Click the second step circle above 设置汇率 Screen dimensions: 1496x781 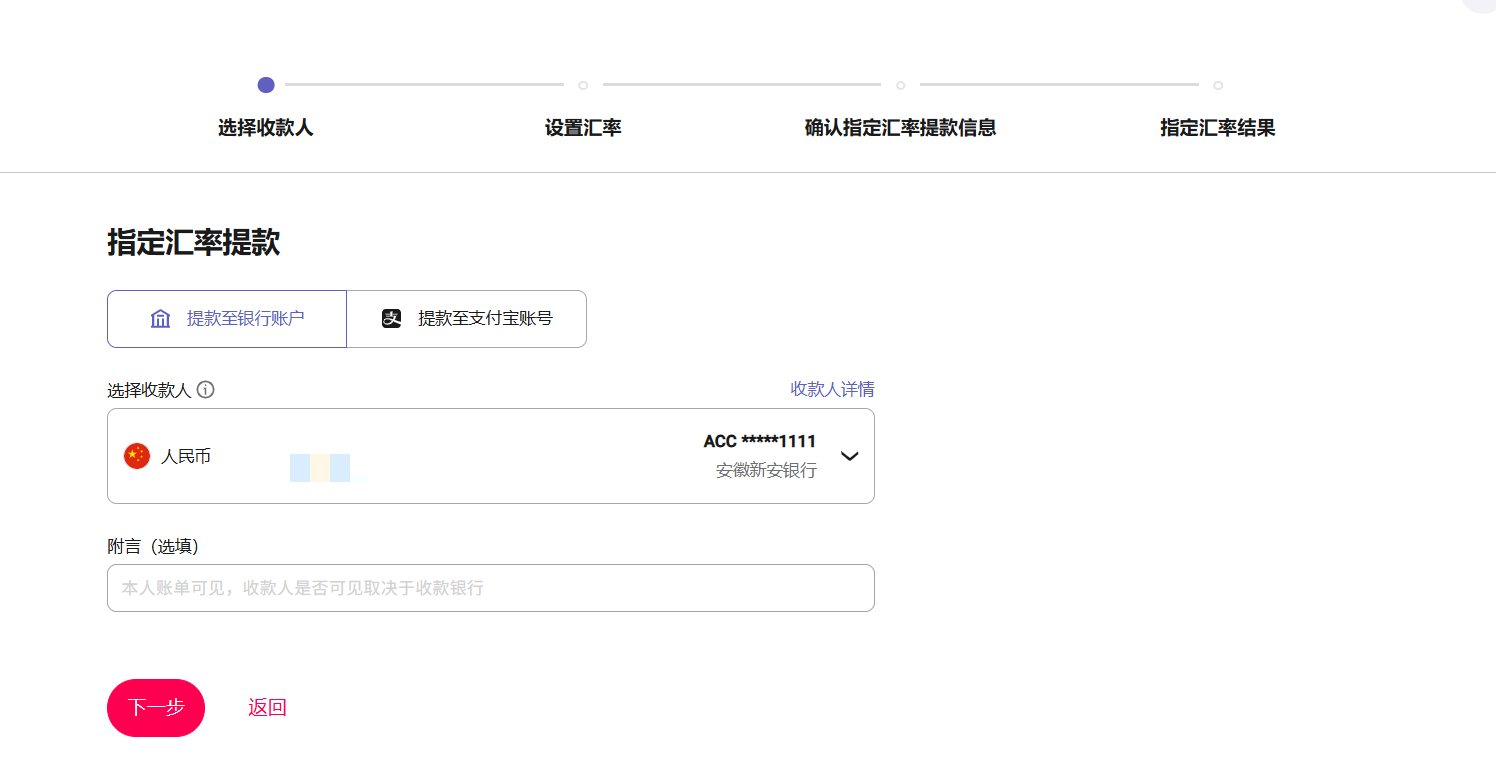point(583,85)
